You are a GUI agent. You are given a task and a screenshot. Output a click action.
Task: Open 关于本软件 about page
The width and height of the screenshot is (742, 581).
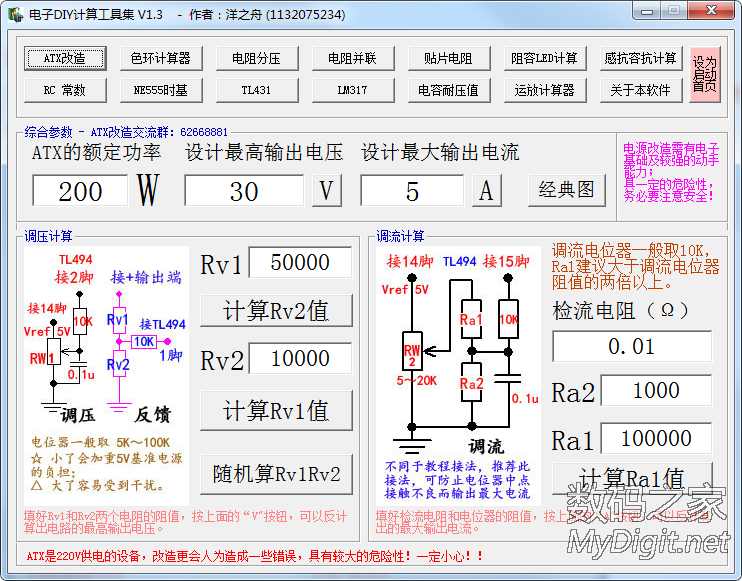(641, 90)
